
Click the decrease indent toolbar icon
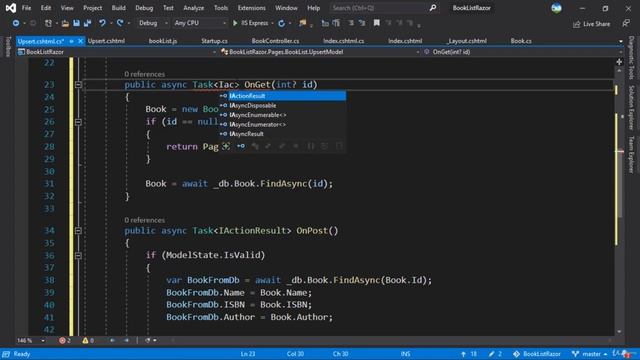coord(351,23)
